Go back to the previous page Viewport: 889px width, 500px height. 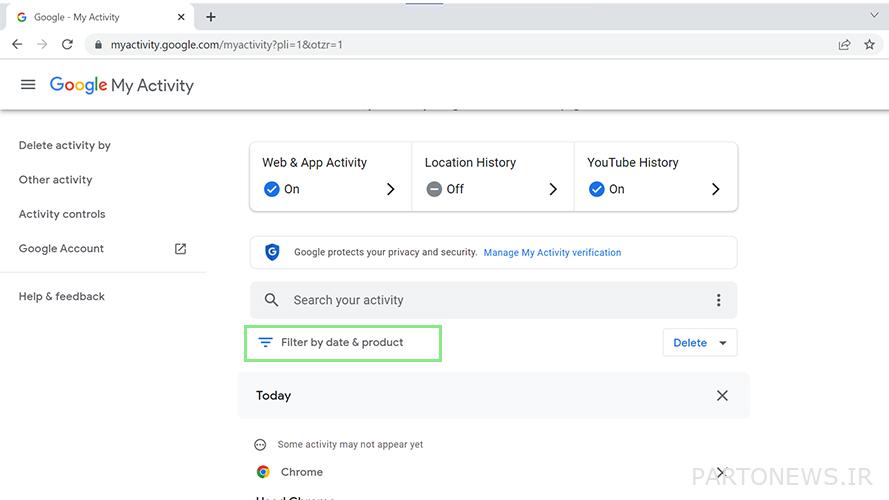click(17, 44)
